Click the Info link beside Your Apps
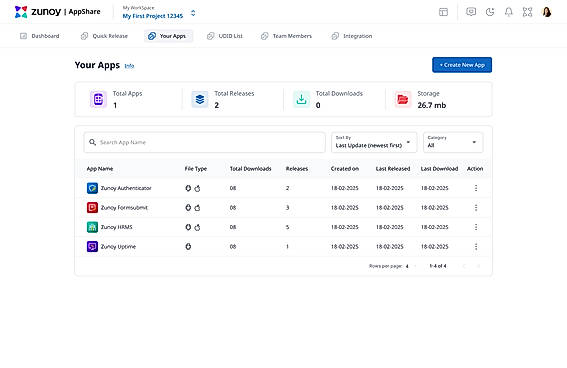 click(129, 66)
